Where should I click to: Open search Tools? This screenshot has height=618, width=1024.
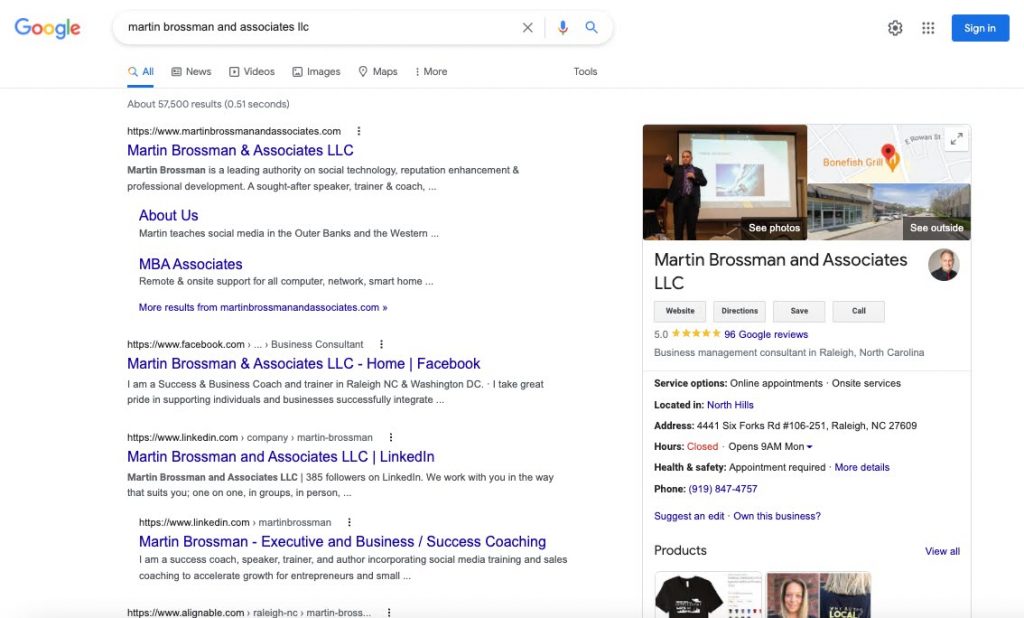tap(585, 72)
